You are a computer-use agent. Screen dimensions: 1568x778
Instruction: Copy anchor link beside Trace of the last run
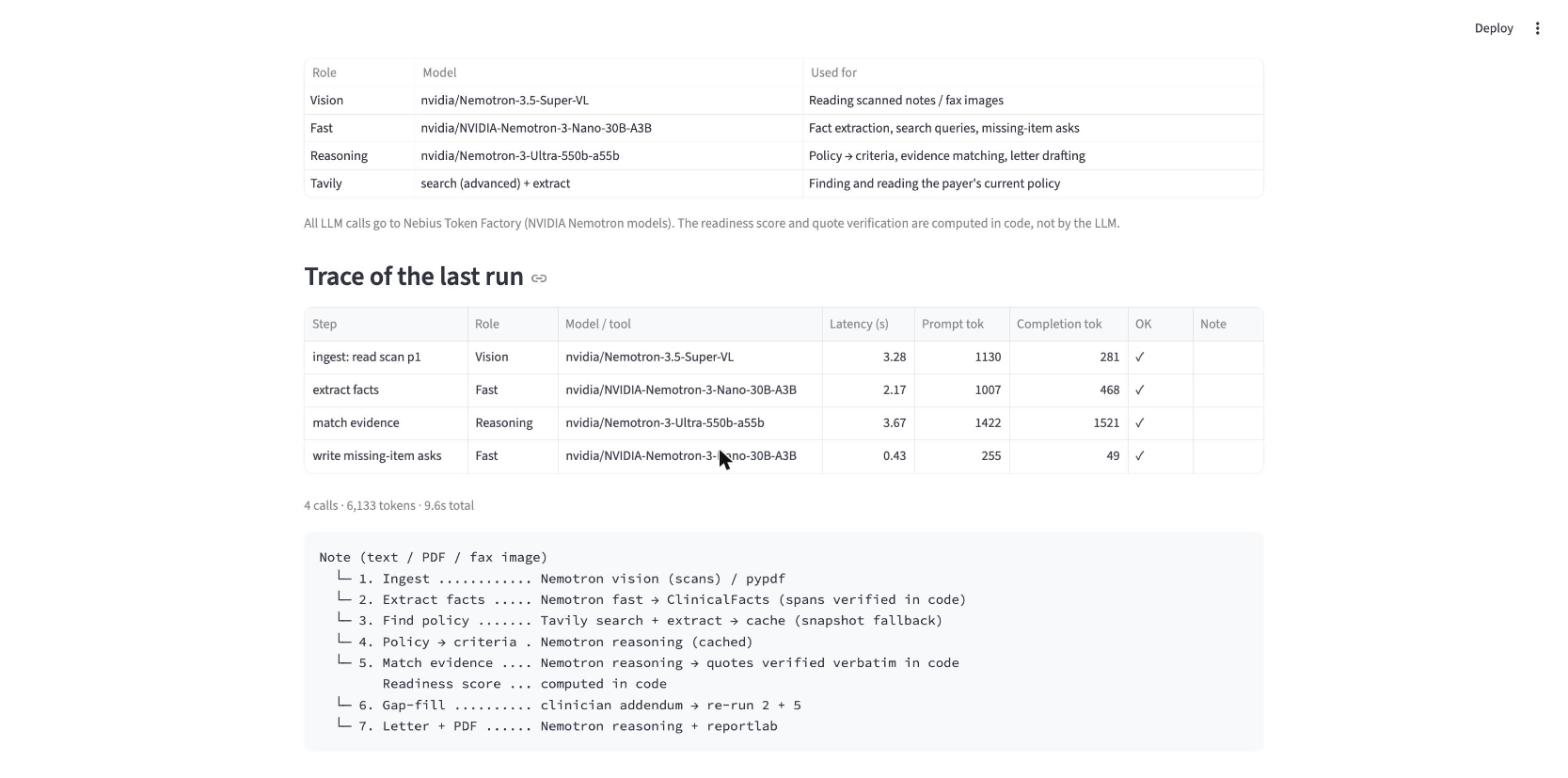click(x=539, y=278)
